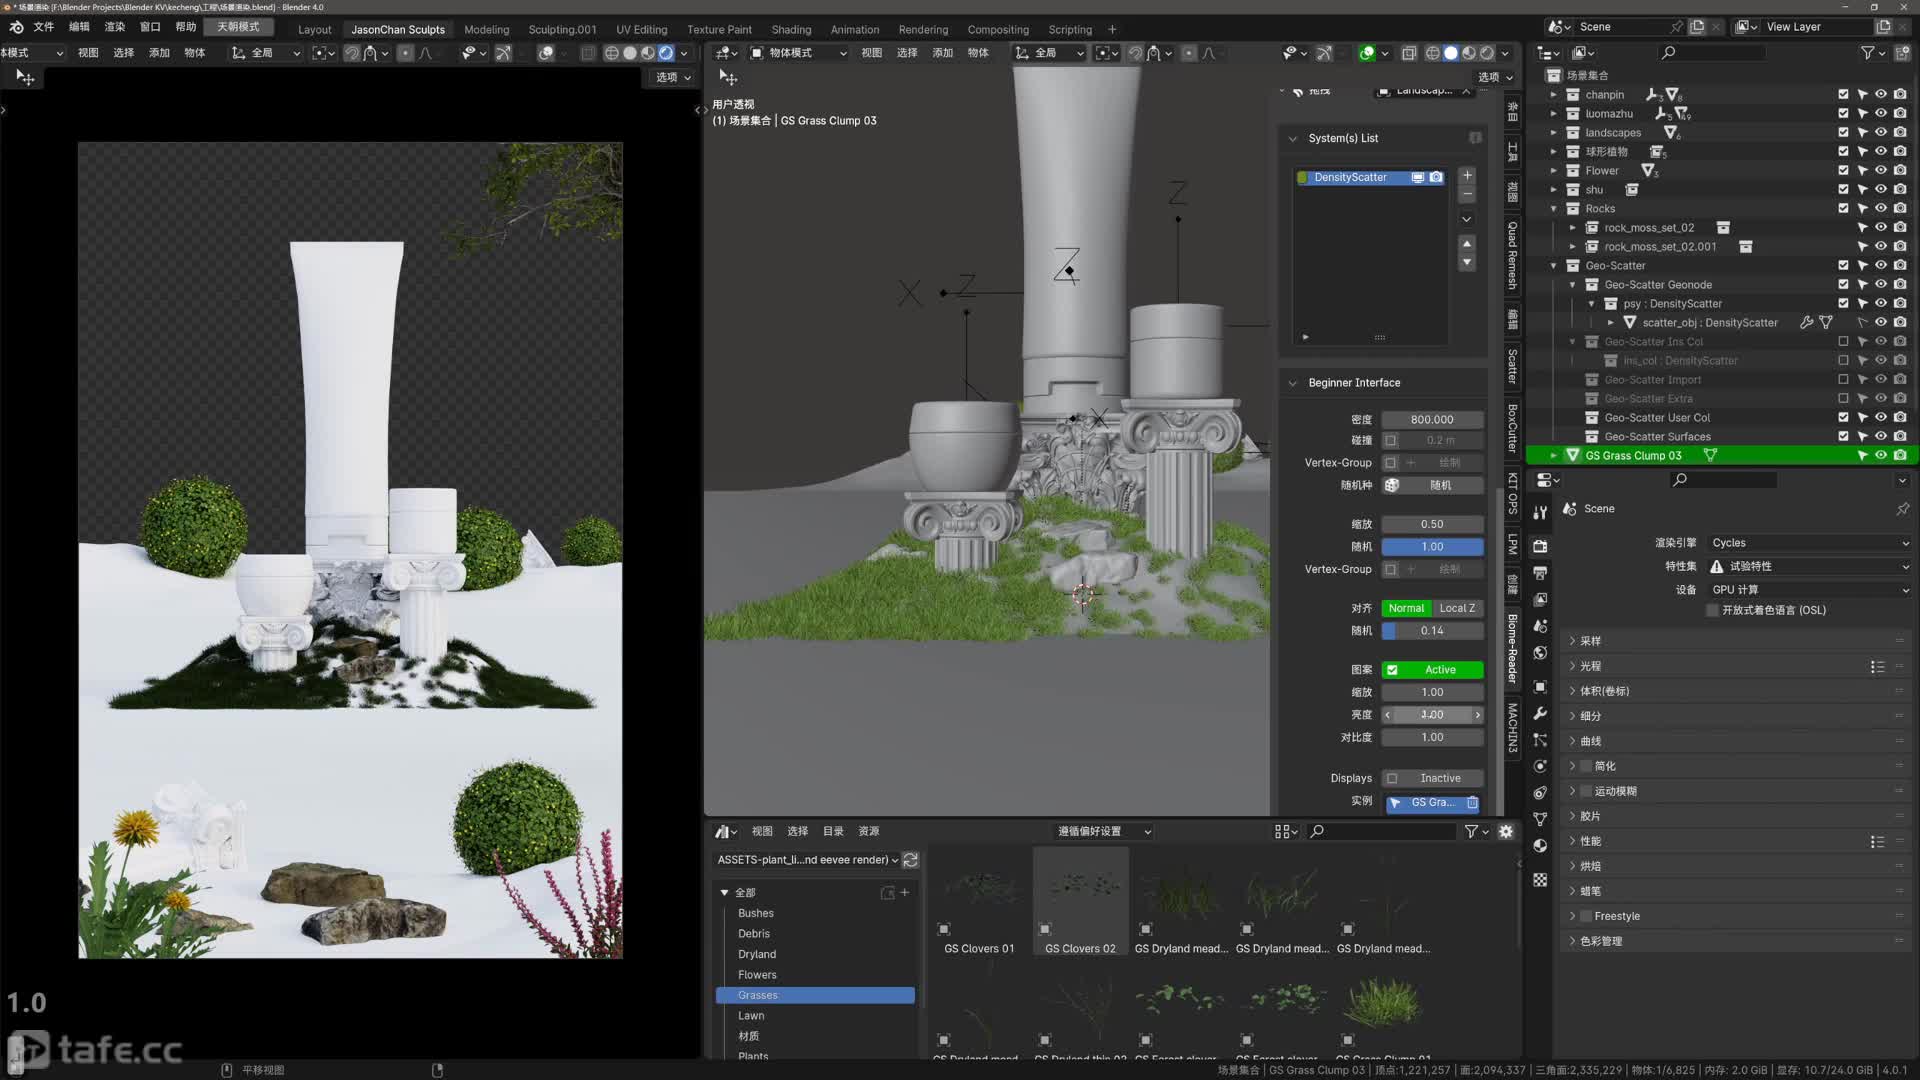The image size is (1920, 1080).
Task: Open the Tool settings properties tab
Action: point(1540,513)
